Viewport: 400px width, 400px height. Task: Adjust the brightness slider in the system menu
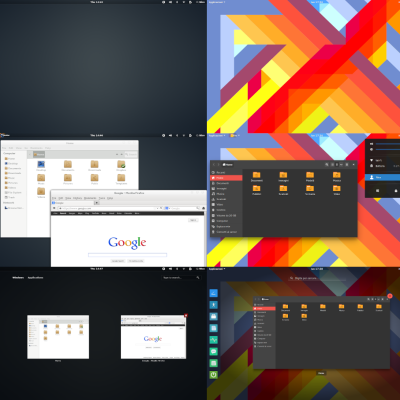coord(389,150)
